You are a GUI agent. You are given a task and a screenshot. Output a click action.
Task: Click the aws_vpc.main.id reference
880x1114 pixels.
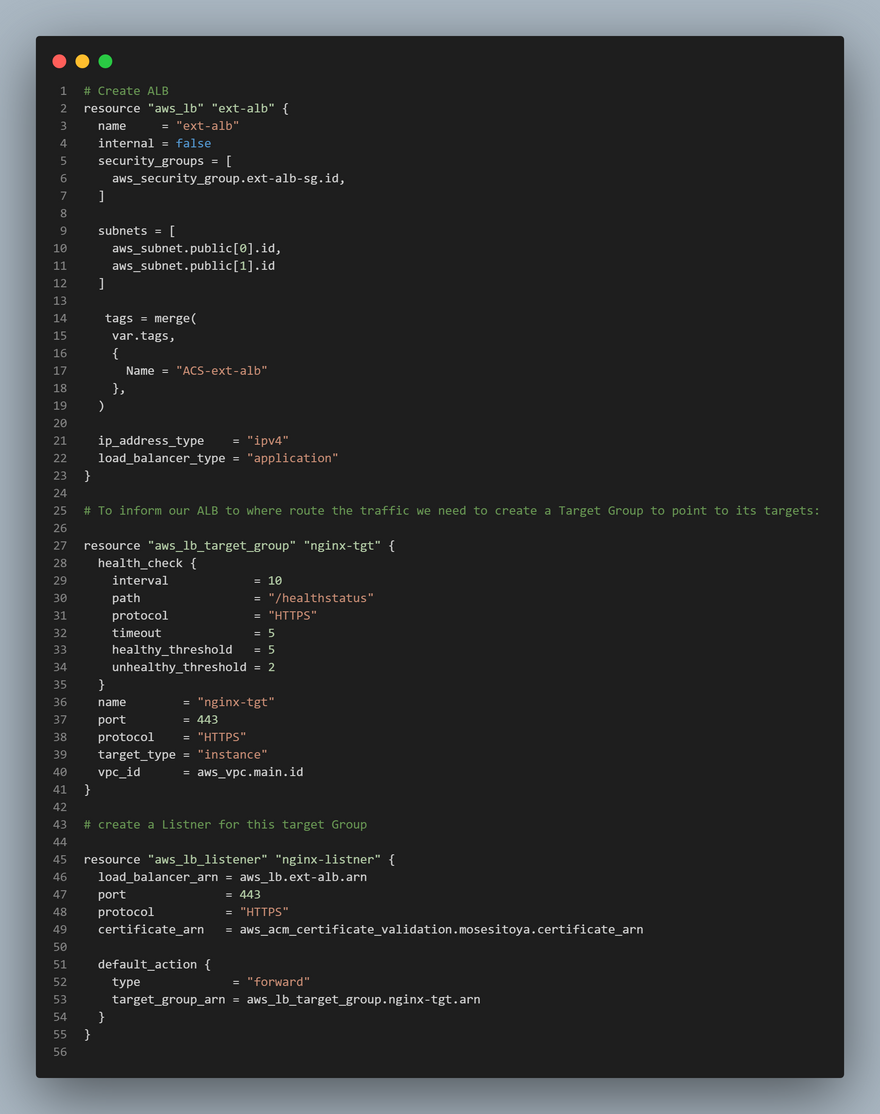pos(249,773)
